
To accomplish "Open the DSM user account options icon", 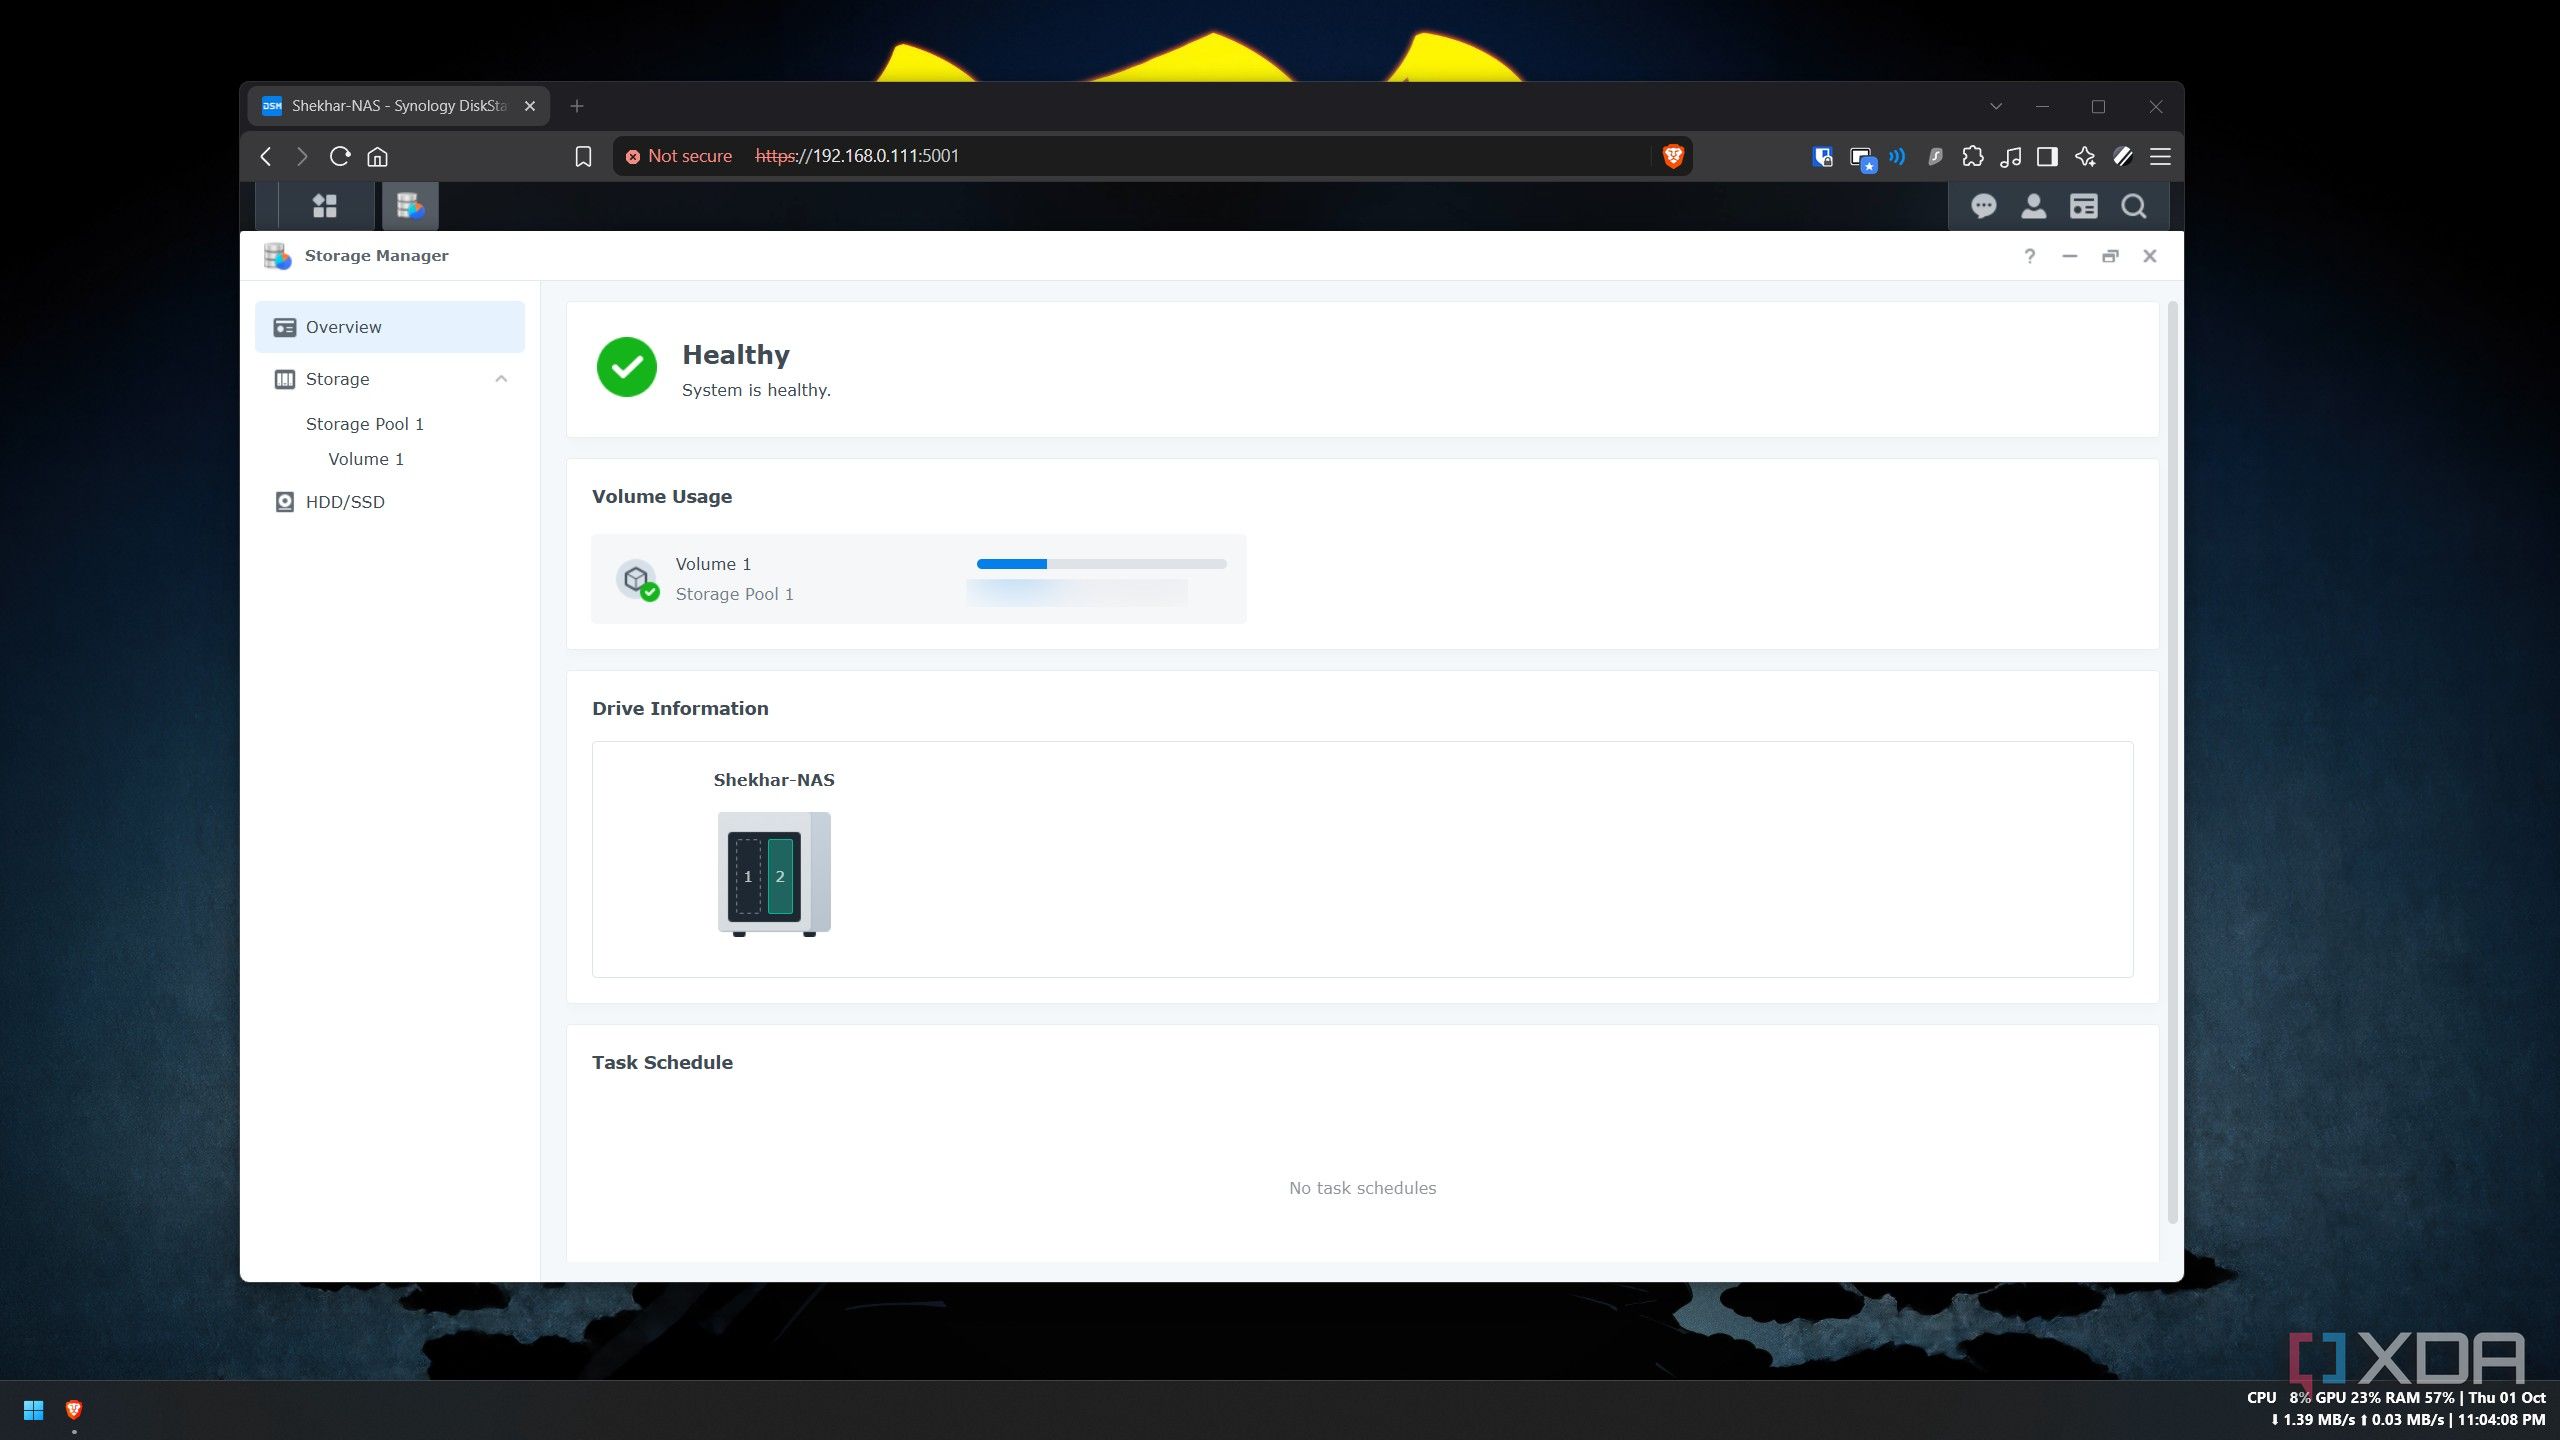I will [x=2033, y=206].
